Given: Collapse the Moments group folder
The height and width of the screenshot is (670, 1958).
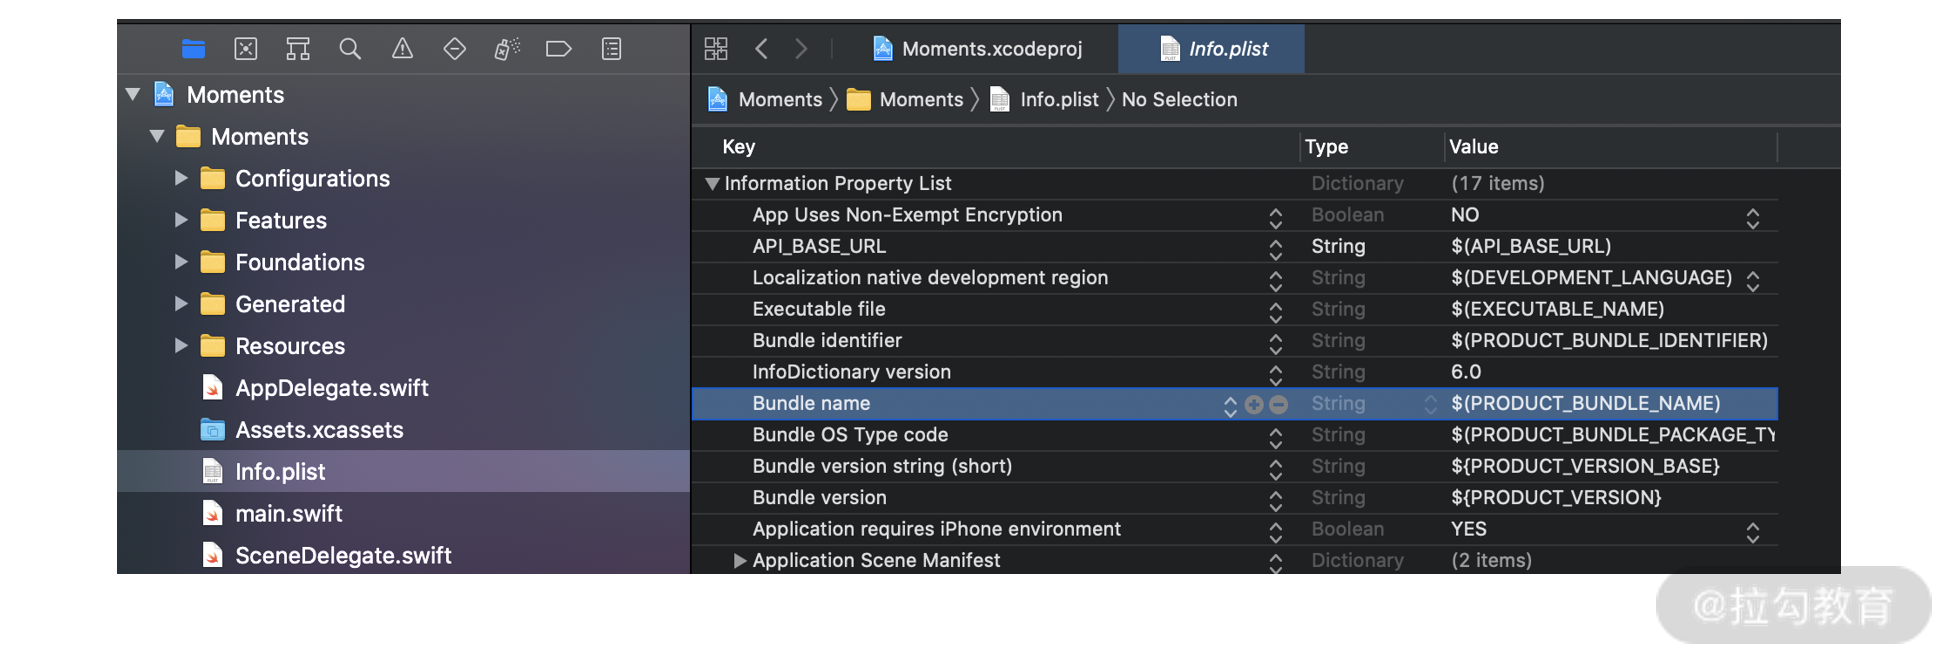Looking at the screenshot, I should coord(157,136).
